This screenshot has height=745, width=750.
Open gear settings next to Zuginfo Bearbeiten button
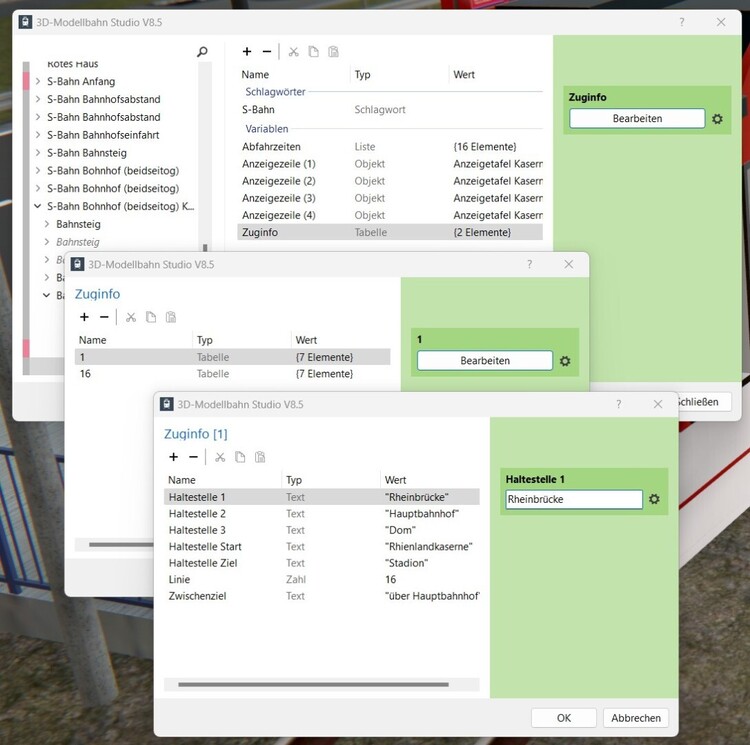coord(717,119)
